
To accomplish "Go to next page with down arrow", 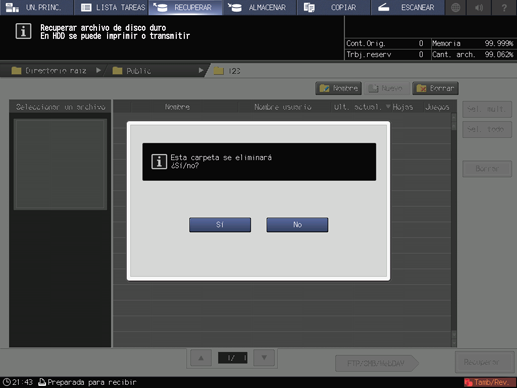I will 264,358.
